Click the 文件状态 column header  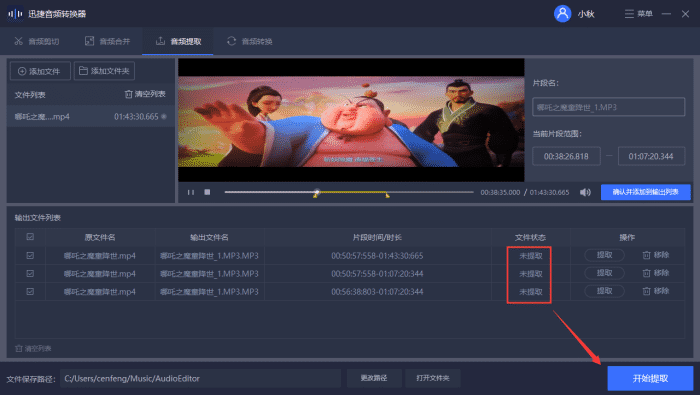pyautogui.click(x=530, y=237)
